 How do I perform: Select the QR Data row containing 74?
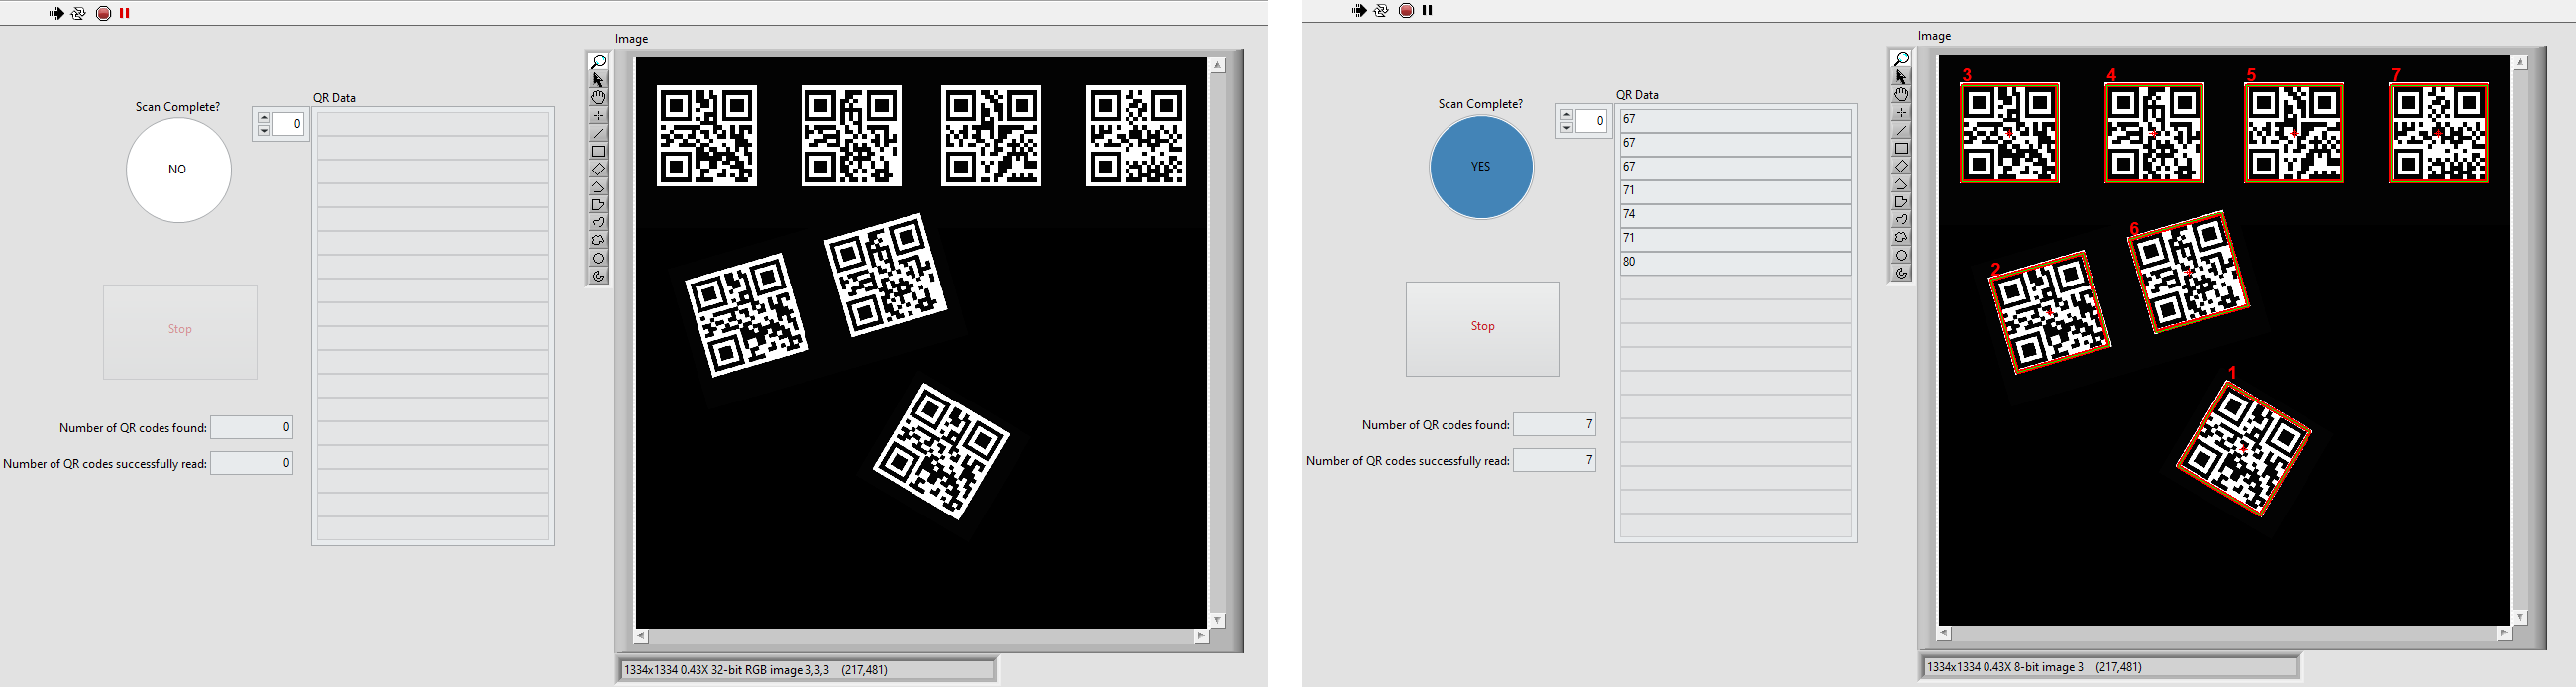[1735, 214]
